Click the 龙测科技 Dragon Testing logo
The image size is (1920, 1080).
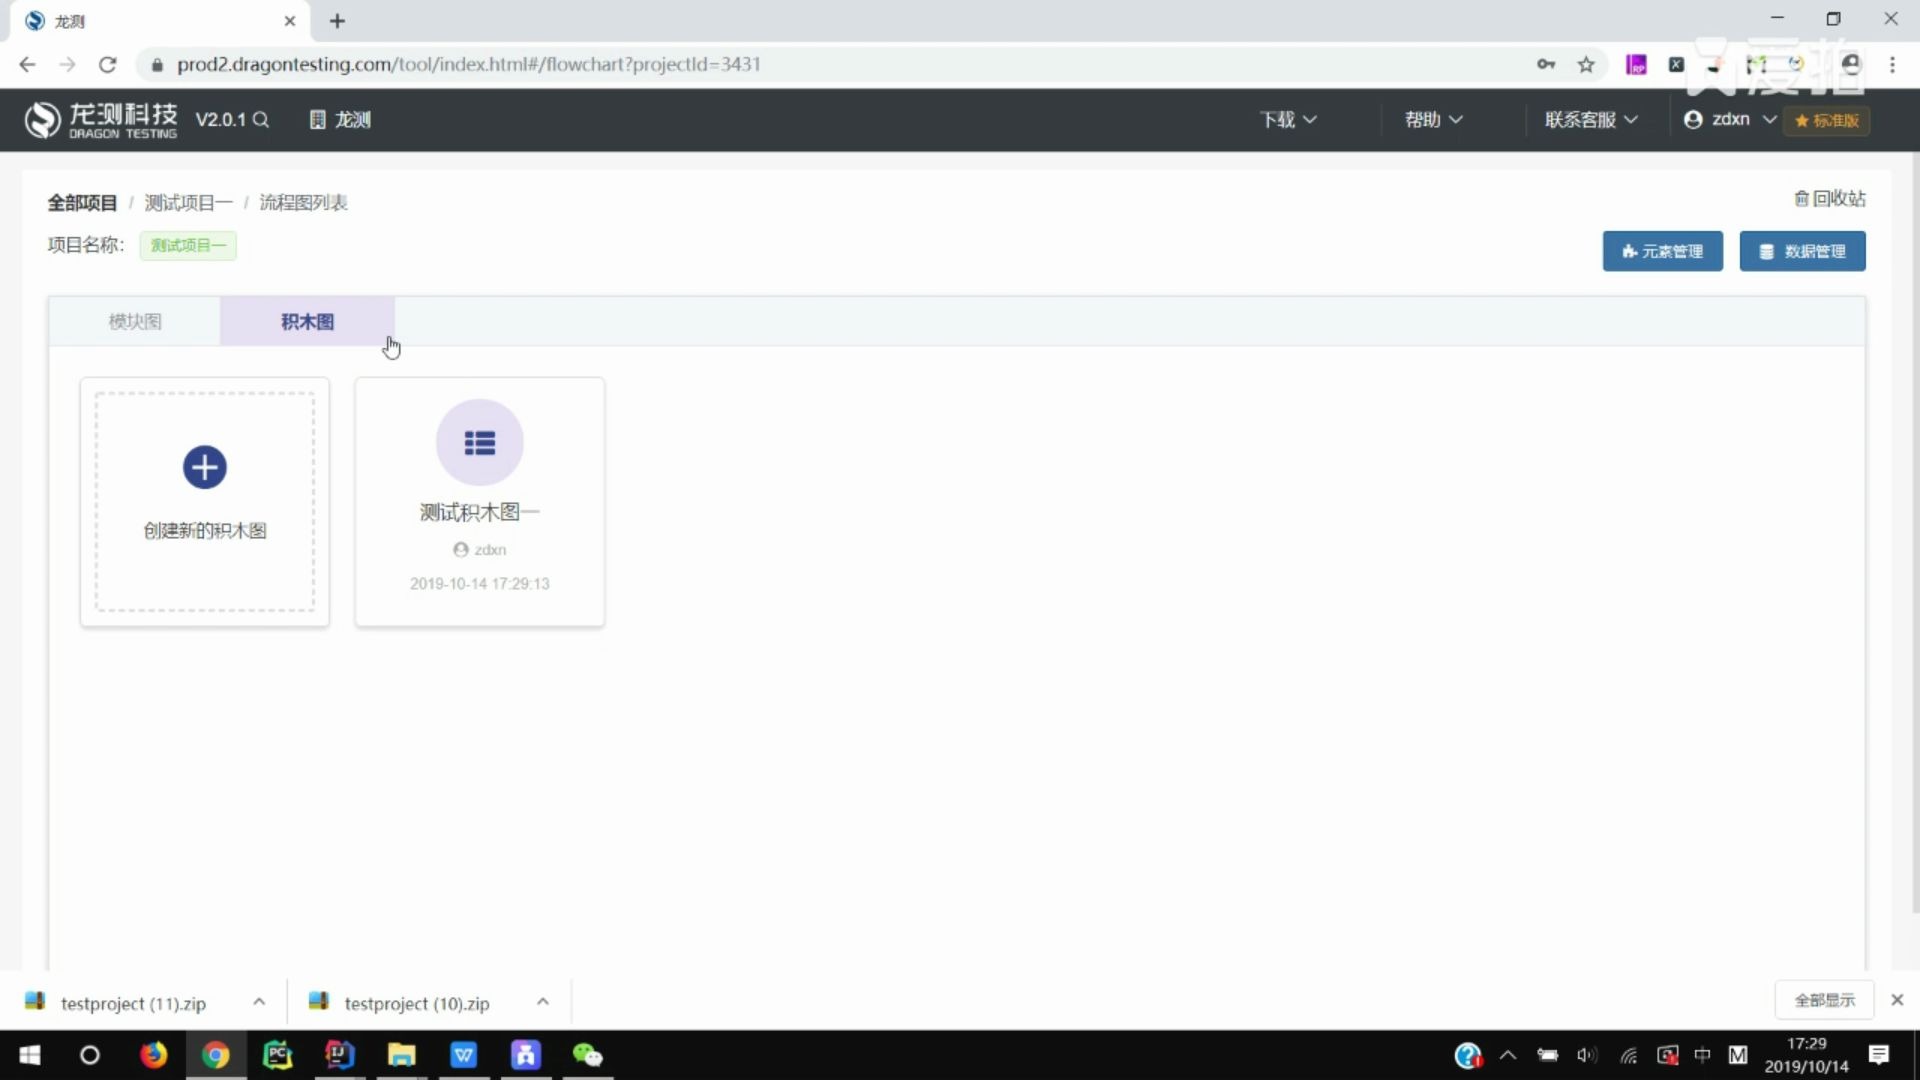101,120
